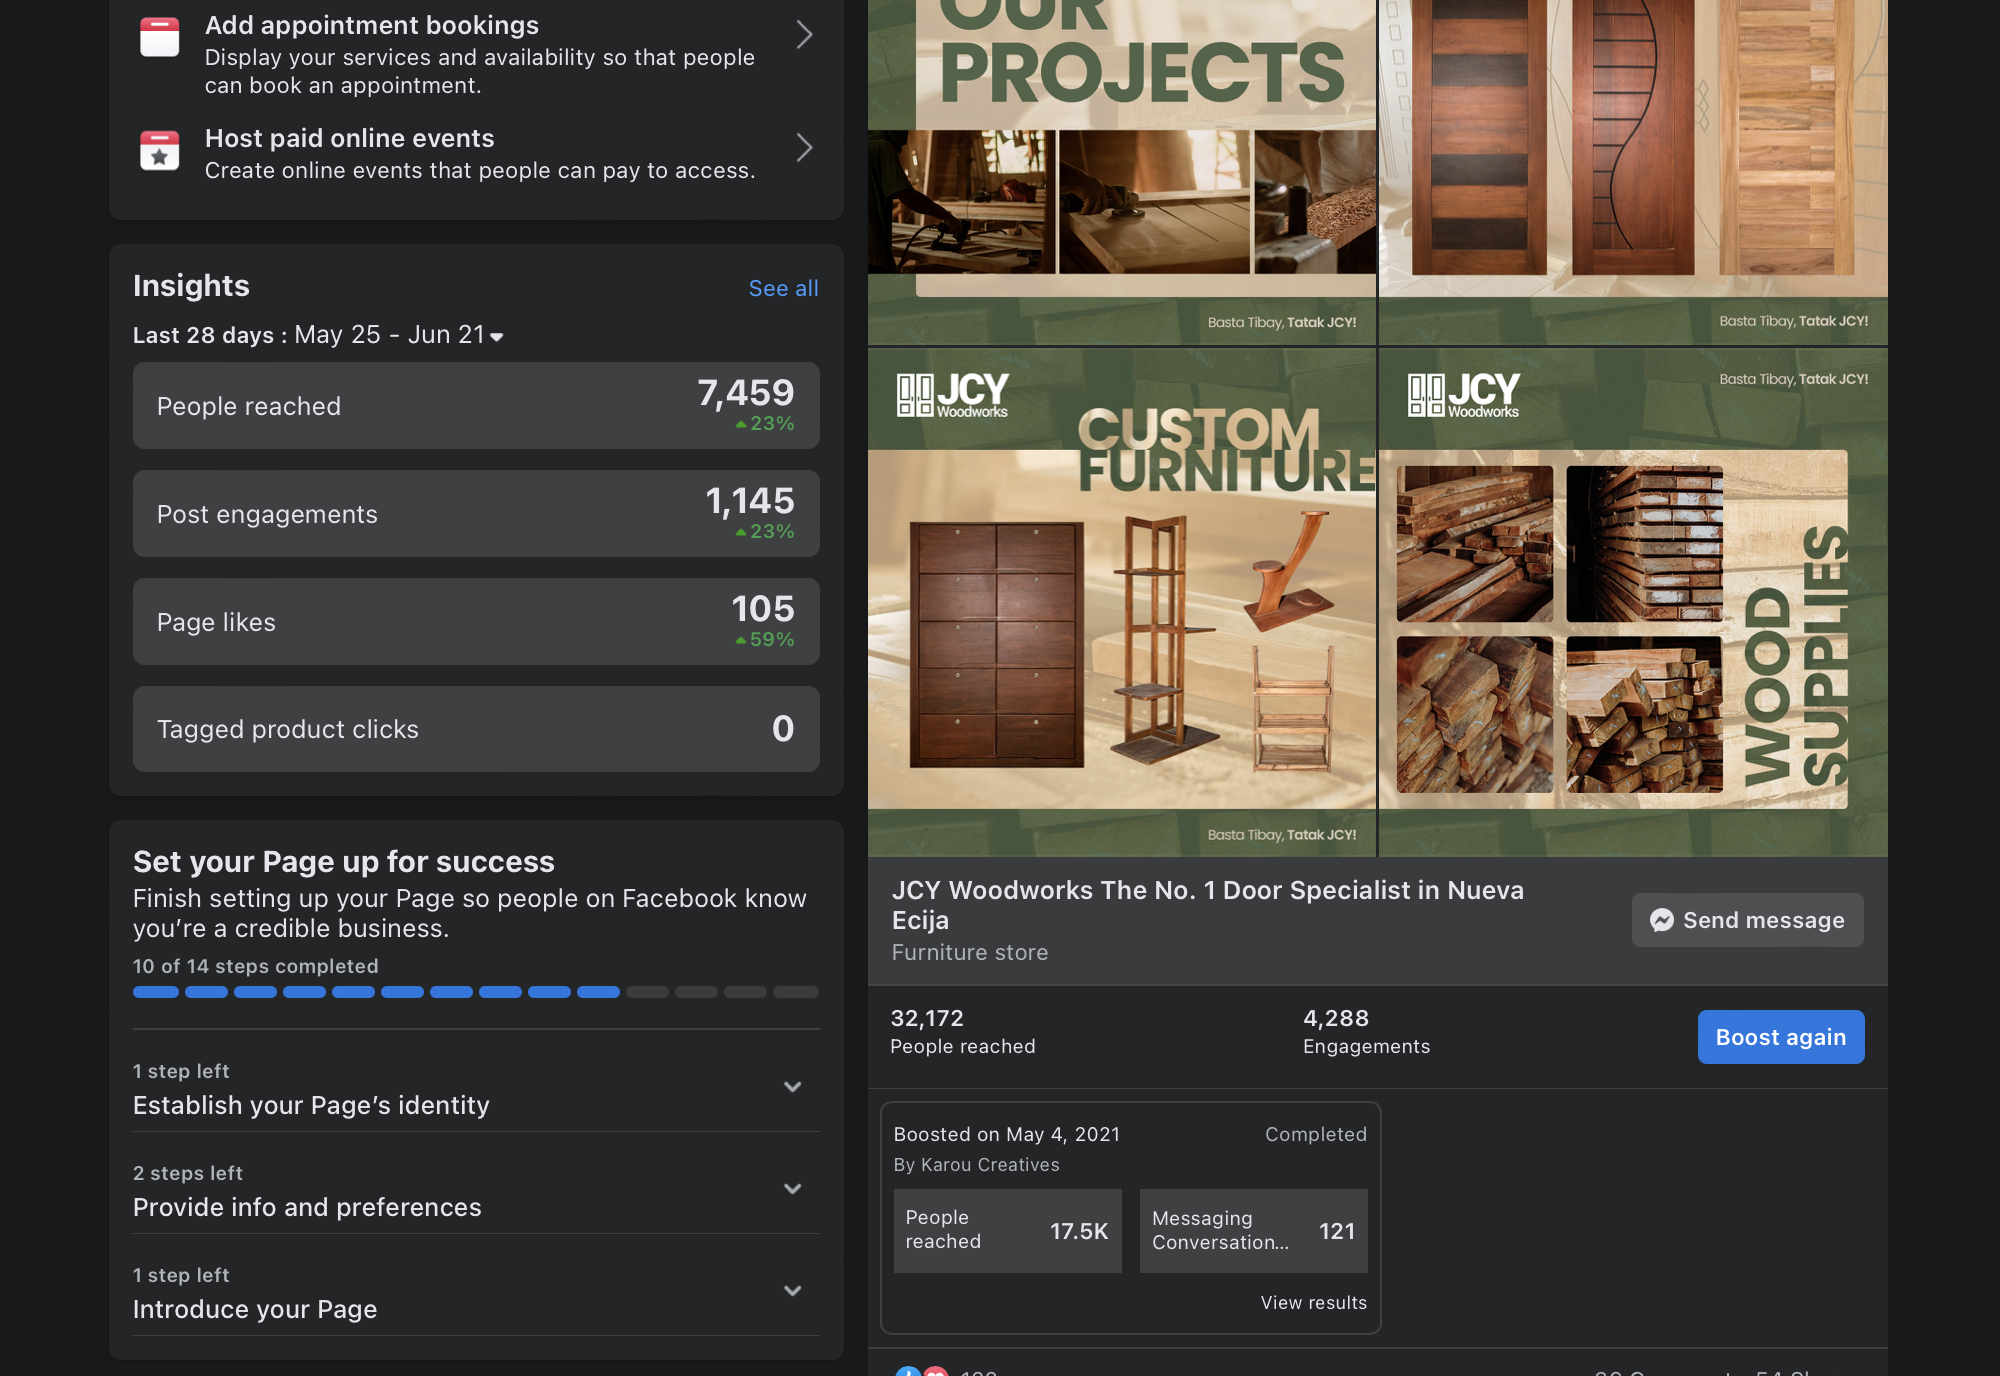Open the People reached insight card

pyautogui.click(x=476, y=406)
